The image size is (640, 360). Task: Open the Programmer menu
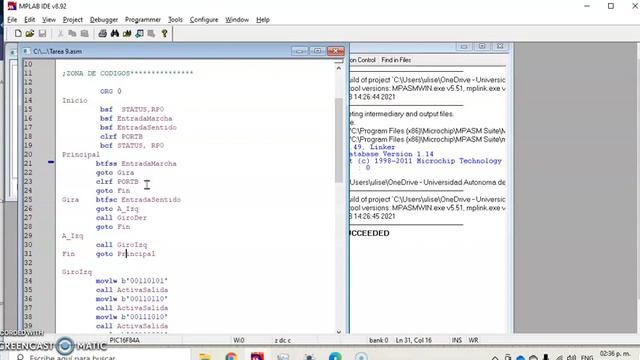point(143,20)
